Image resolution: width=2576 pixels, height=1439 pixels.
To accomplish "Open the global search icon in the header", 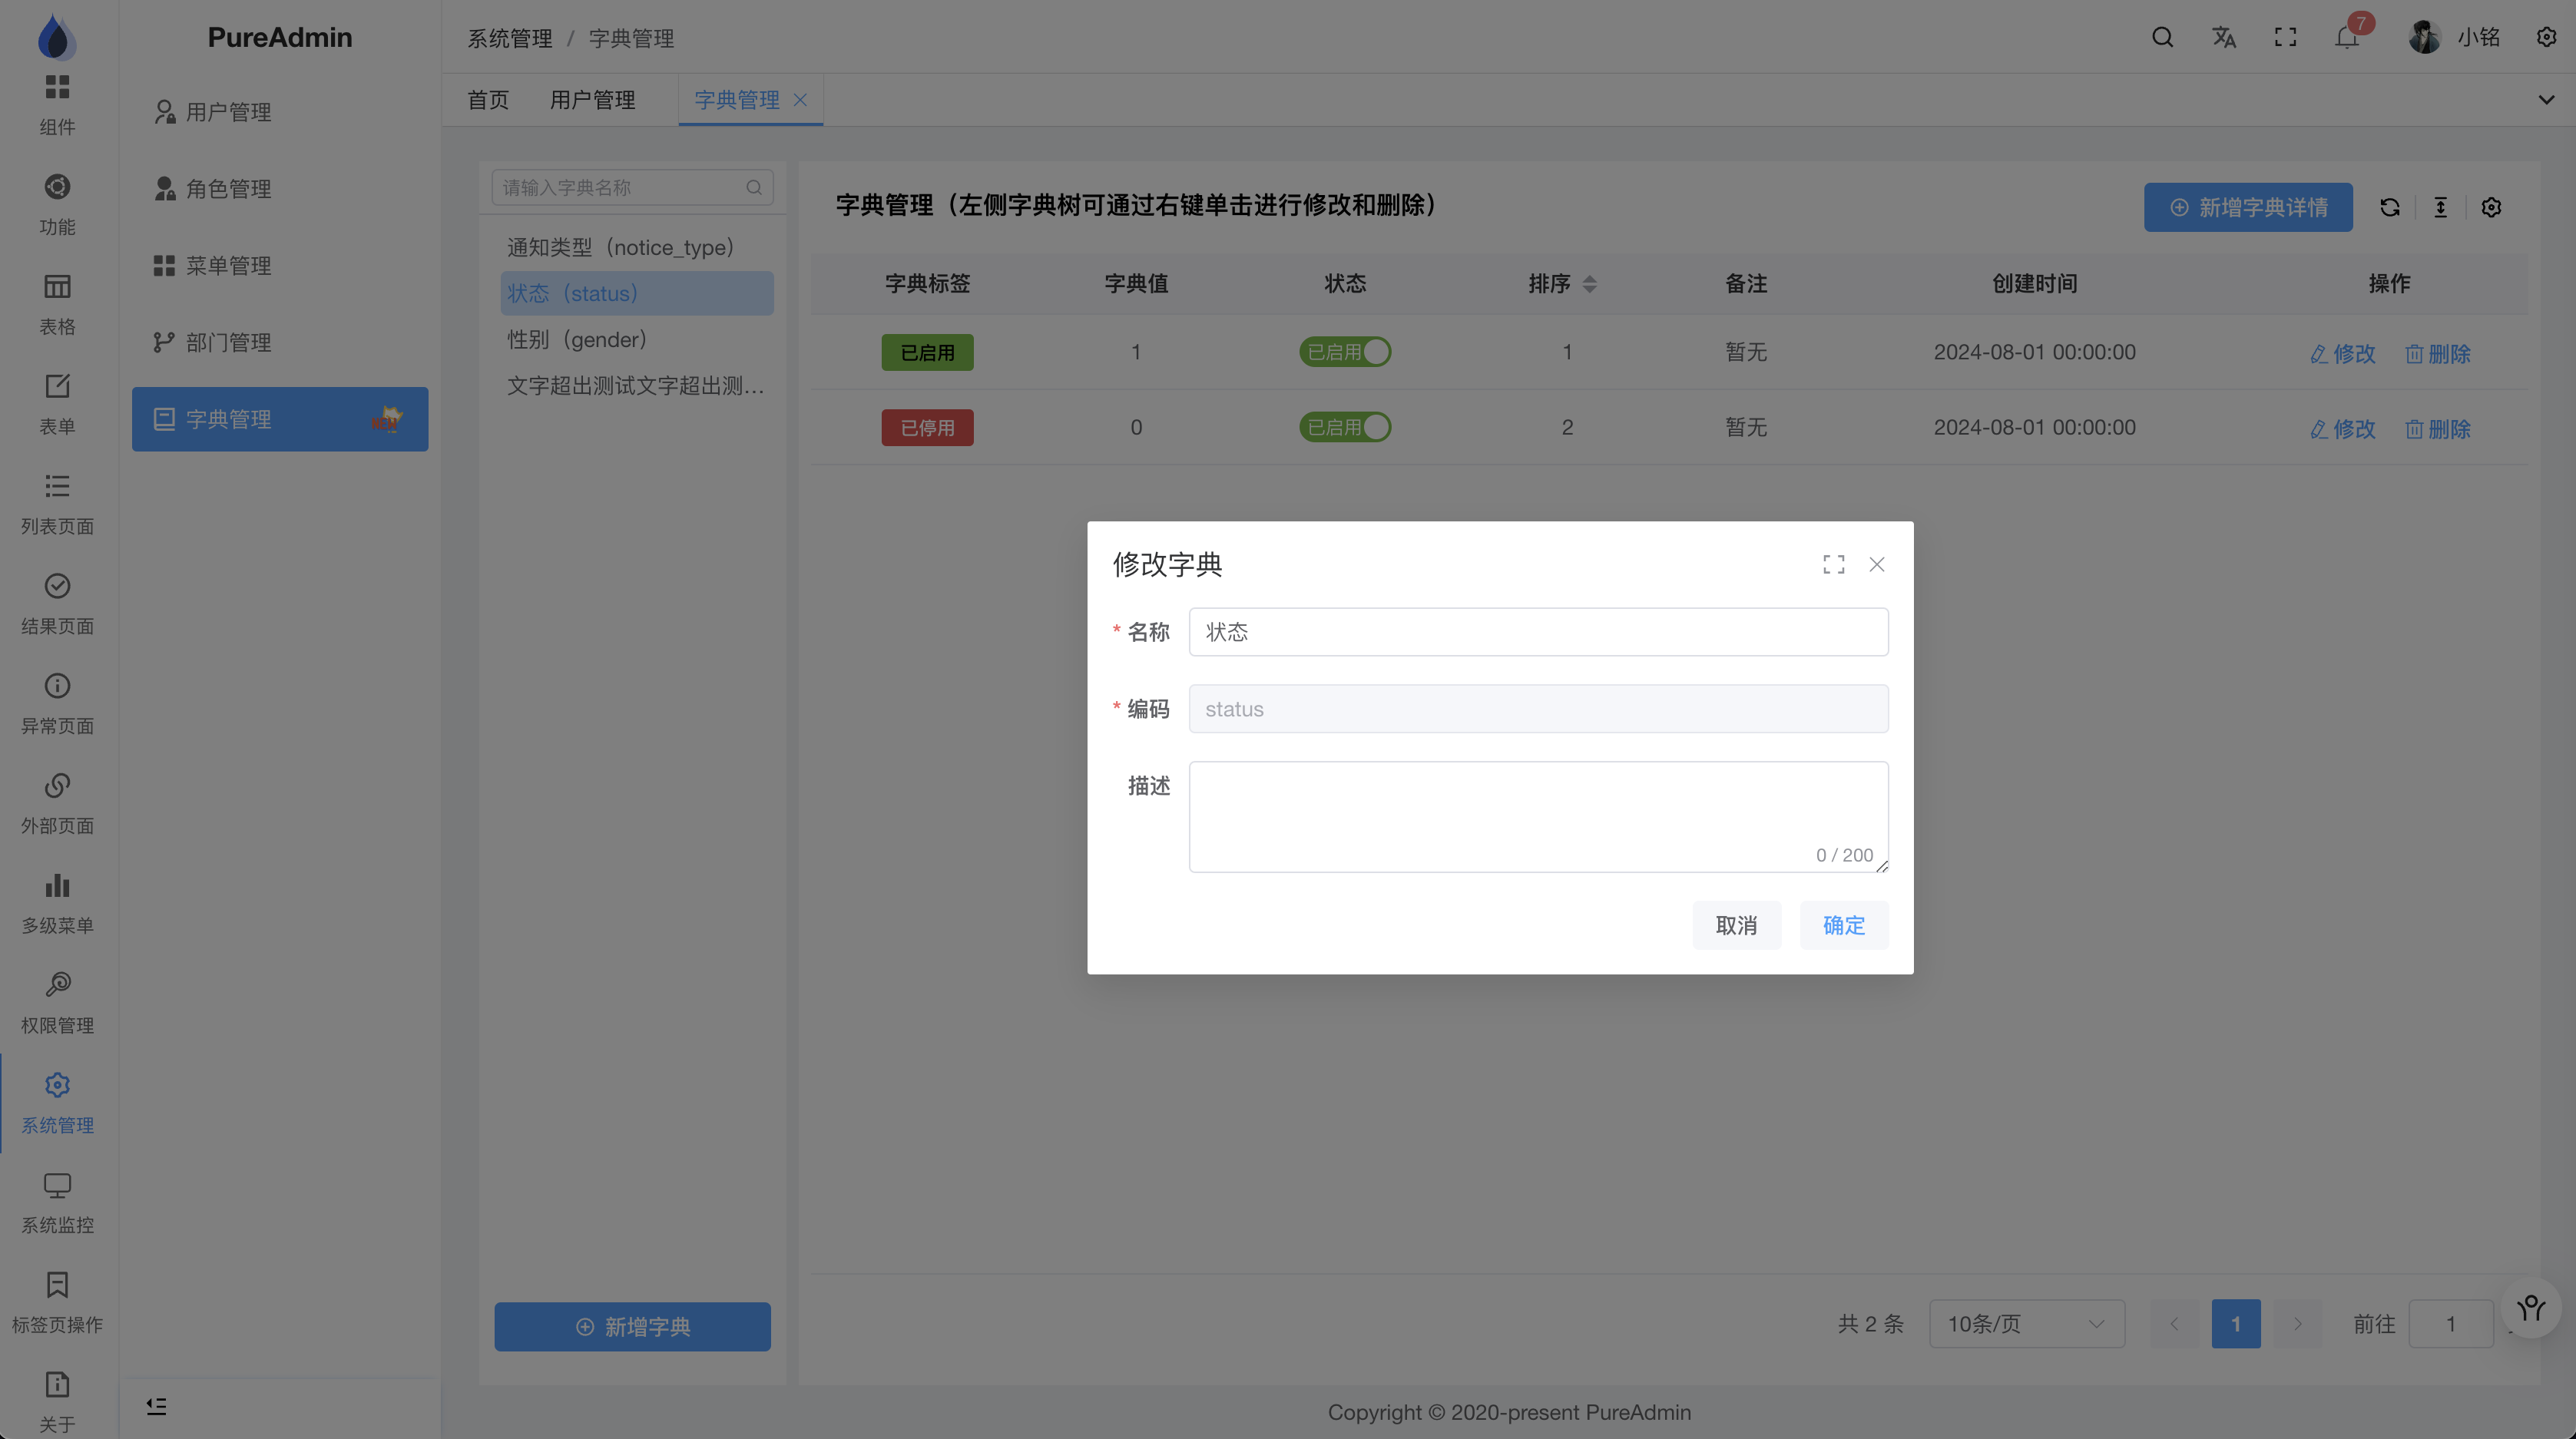I will pyautogui.click(x=2162, y=38).
